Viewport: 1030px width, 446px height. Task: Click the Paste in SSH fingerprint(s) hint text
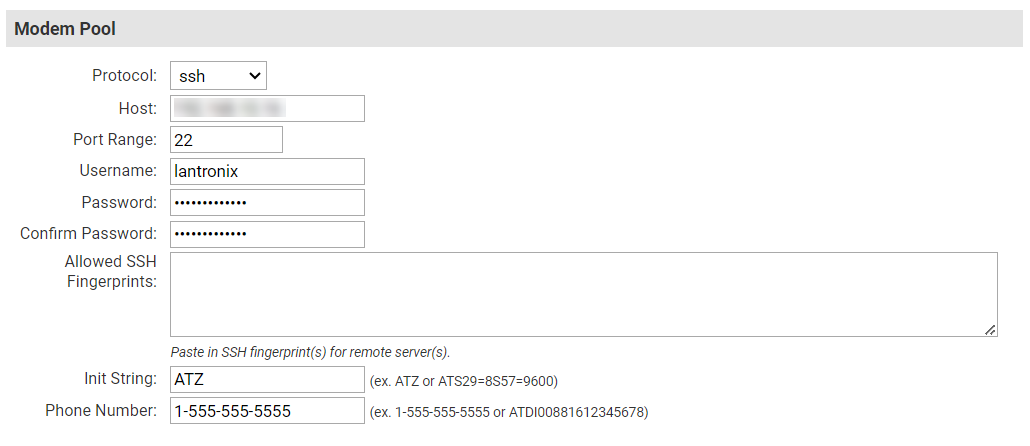(x=310, y=352)
